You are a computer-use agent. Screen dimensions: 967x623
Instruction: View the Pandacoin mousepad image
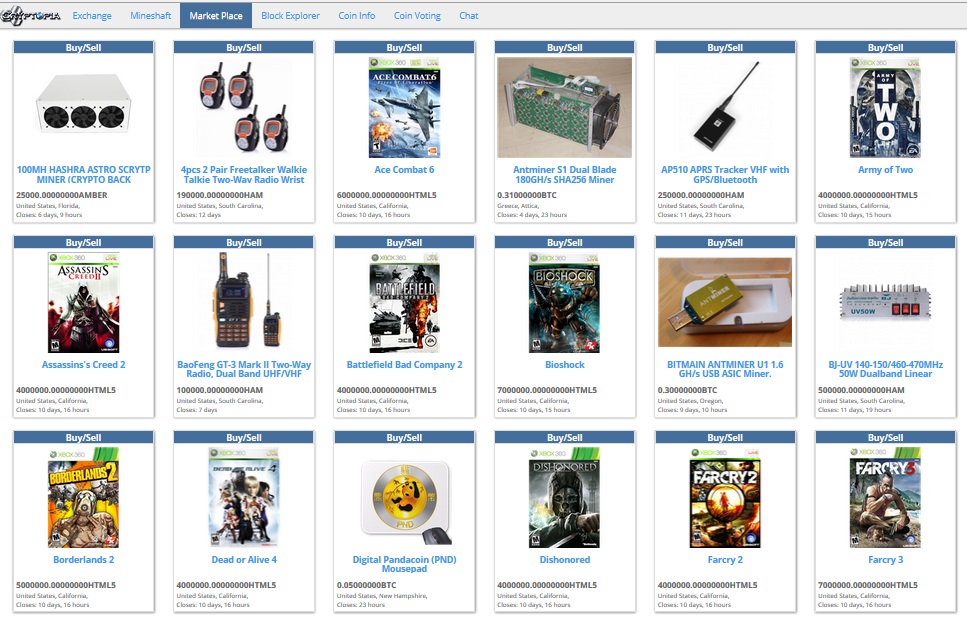tap(406, 503)
